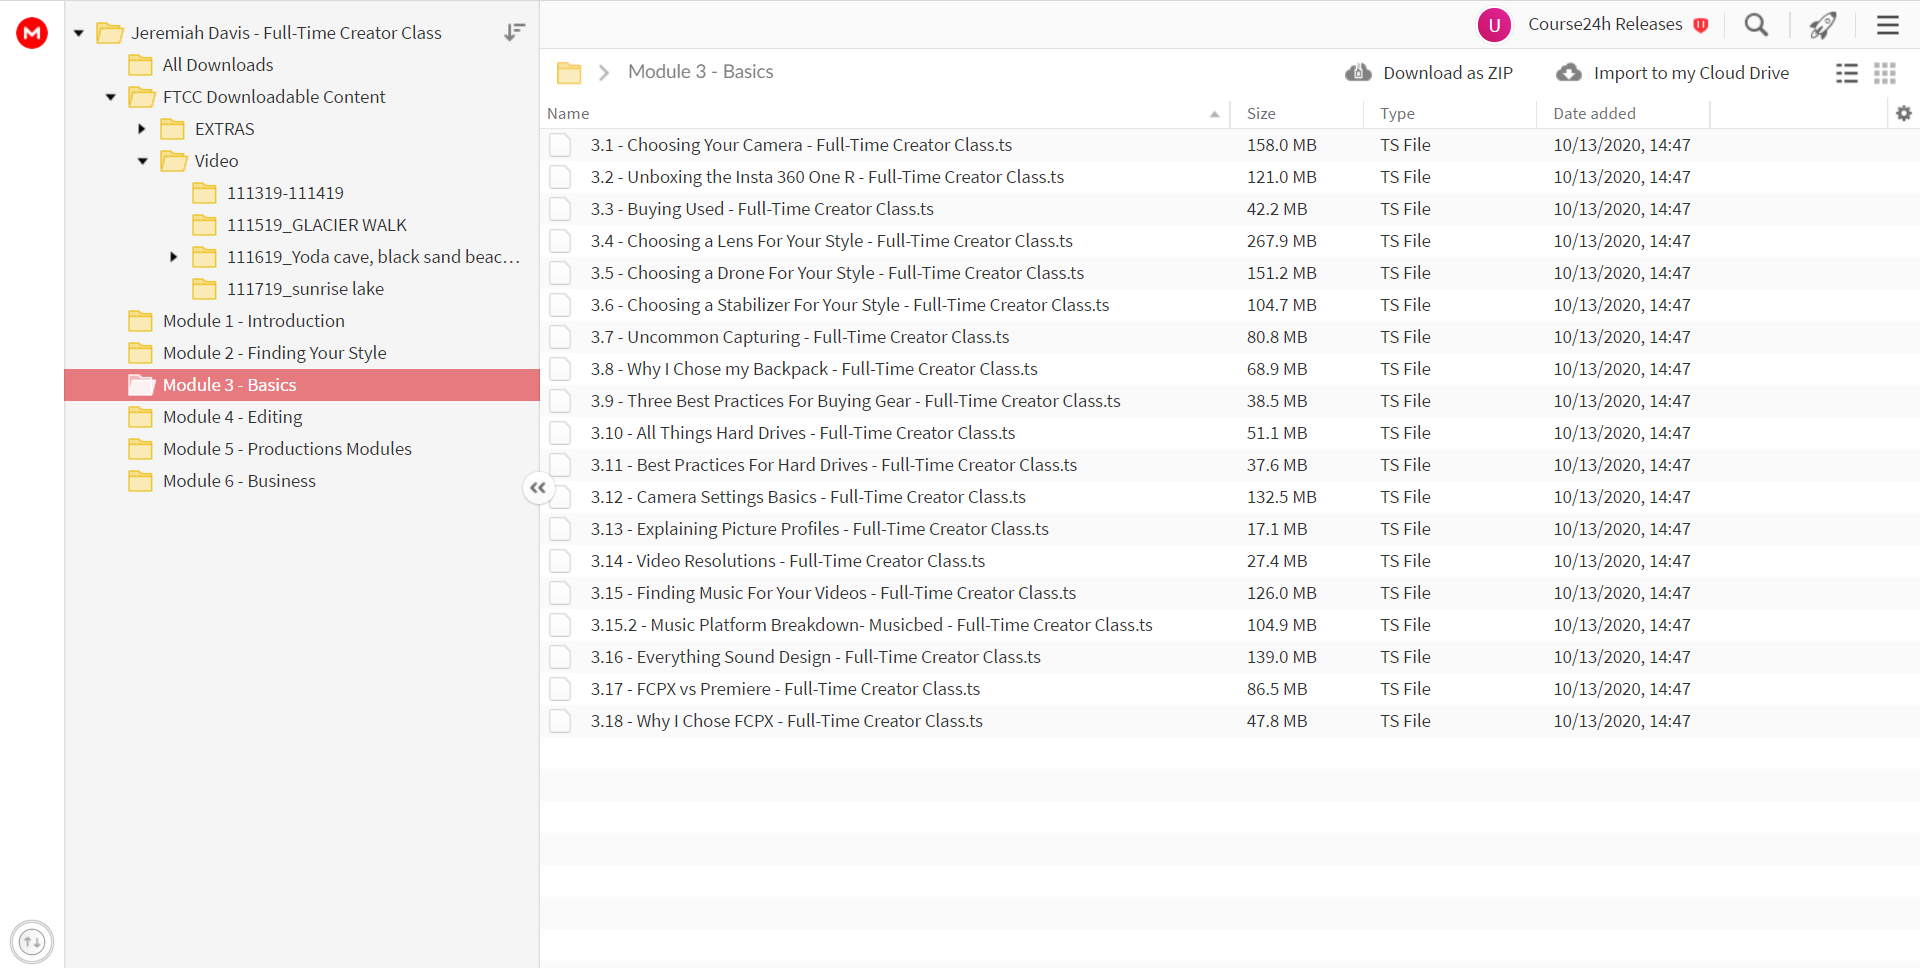Tick checkbox for 3.1 Choosing Your Camera

560,145
